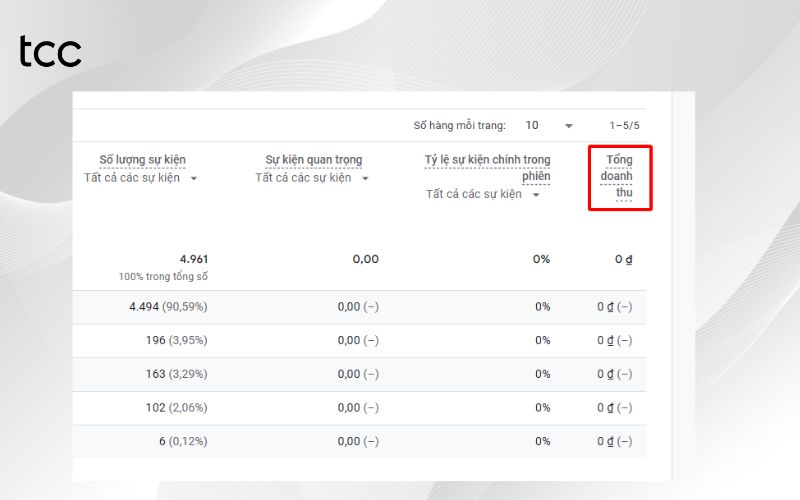Sort by Sự kiện quan trọng column header

pos(314,160)
